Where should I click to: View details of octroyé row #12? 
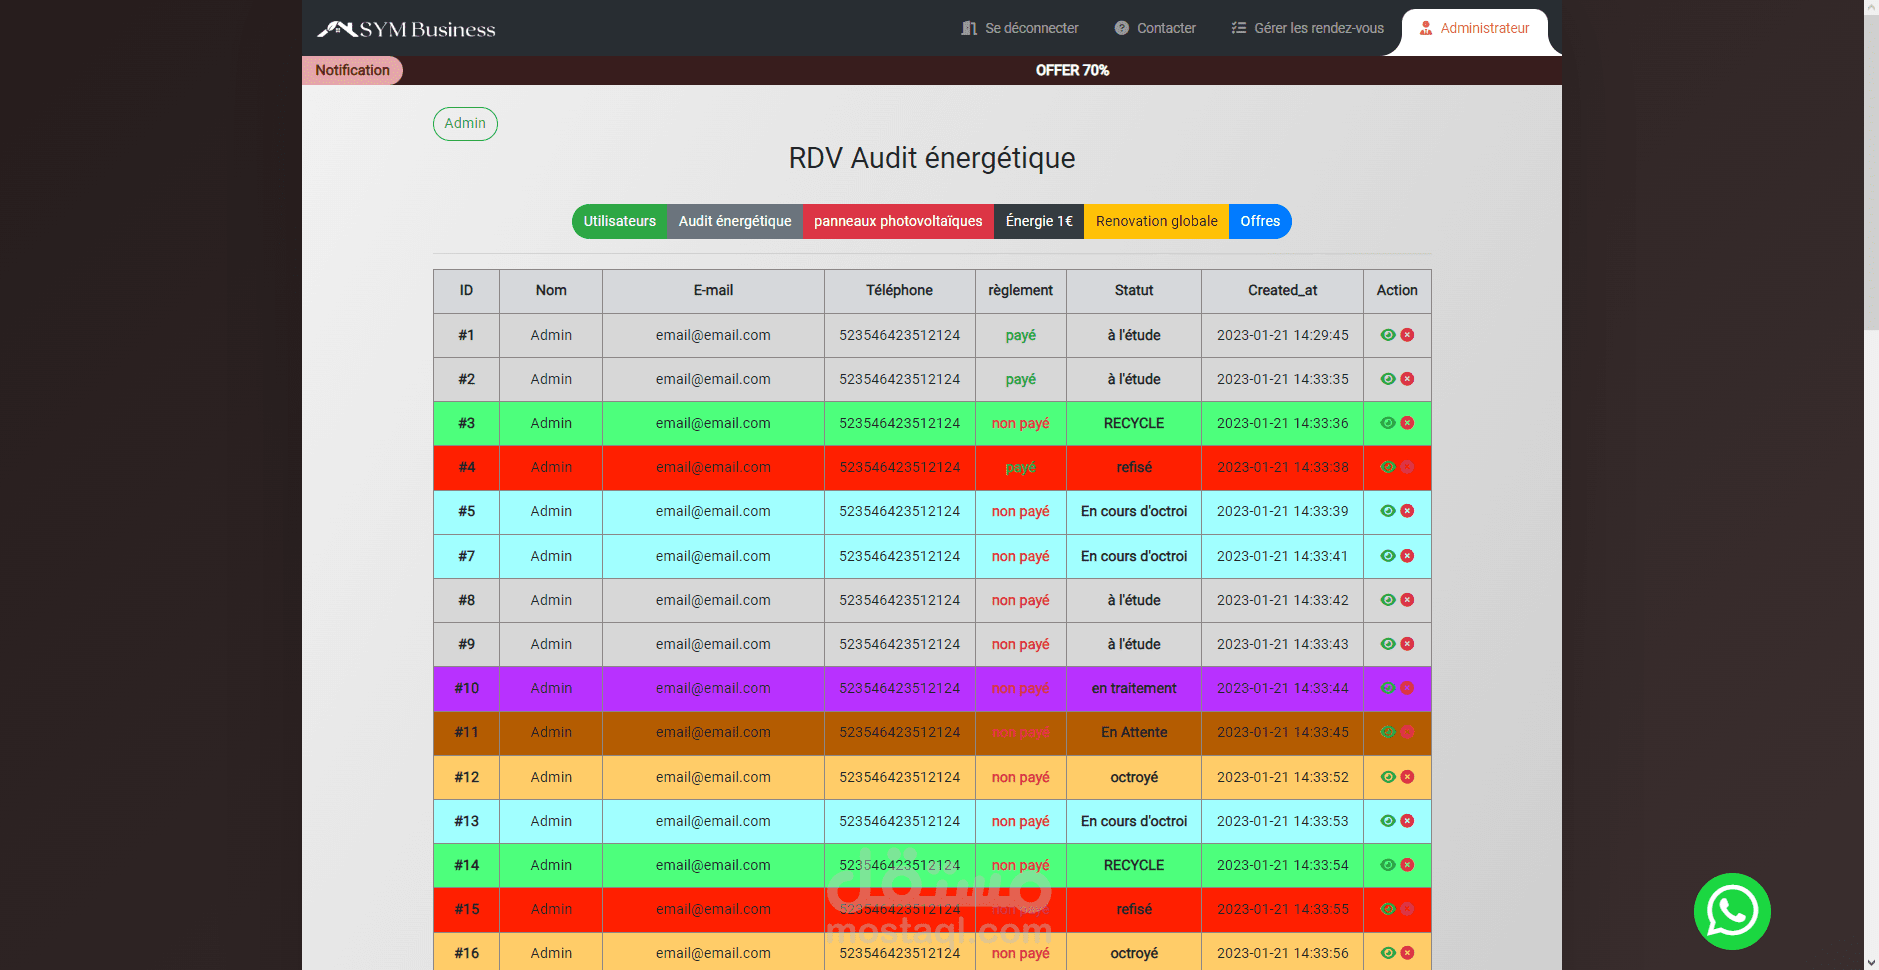(1388, 777)
